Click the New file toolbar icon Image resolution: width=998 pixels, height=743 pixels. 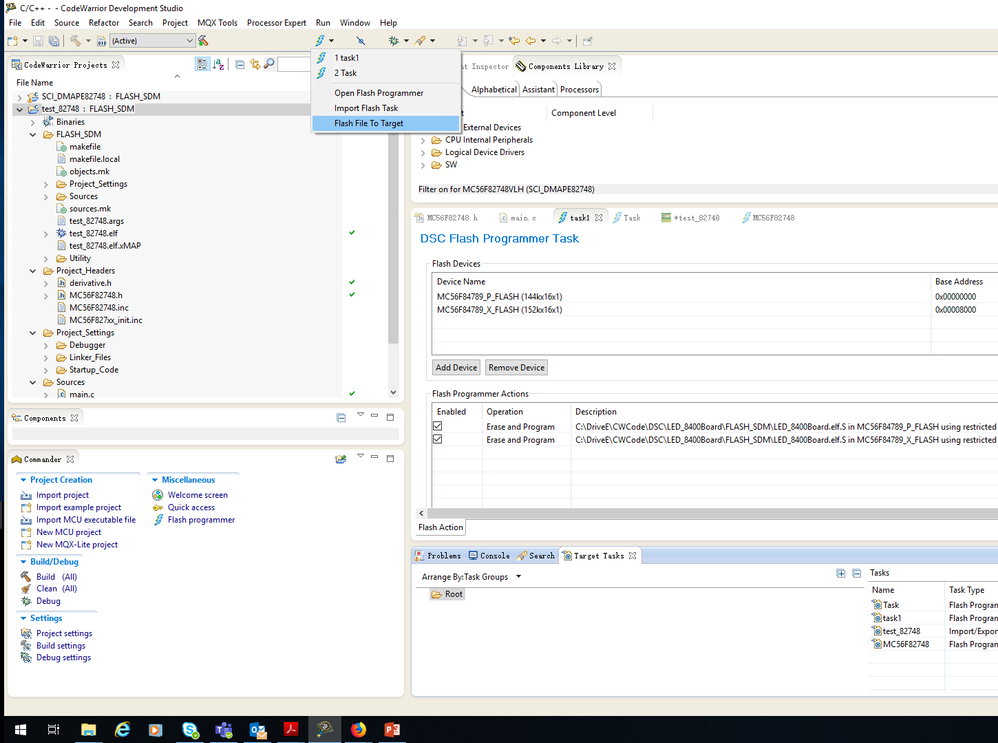12,41
